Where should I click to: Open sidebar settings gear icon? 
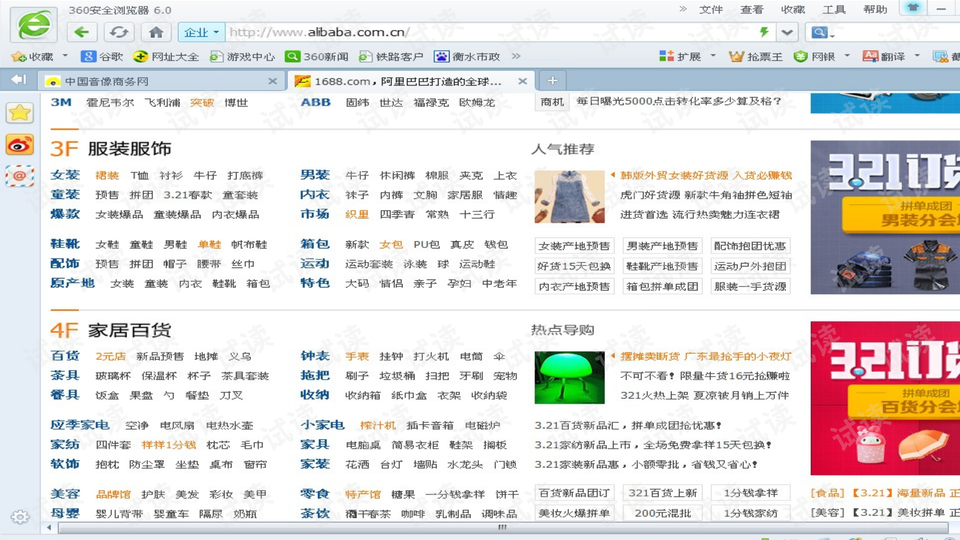(x=19, y=517)
